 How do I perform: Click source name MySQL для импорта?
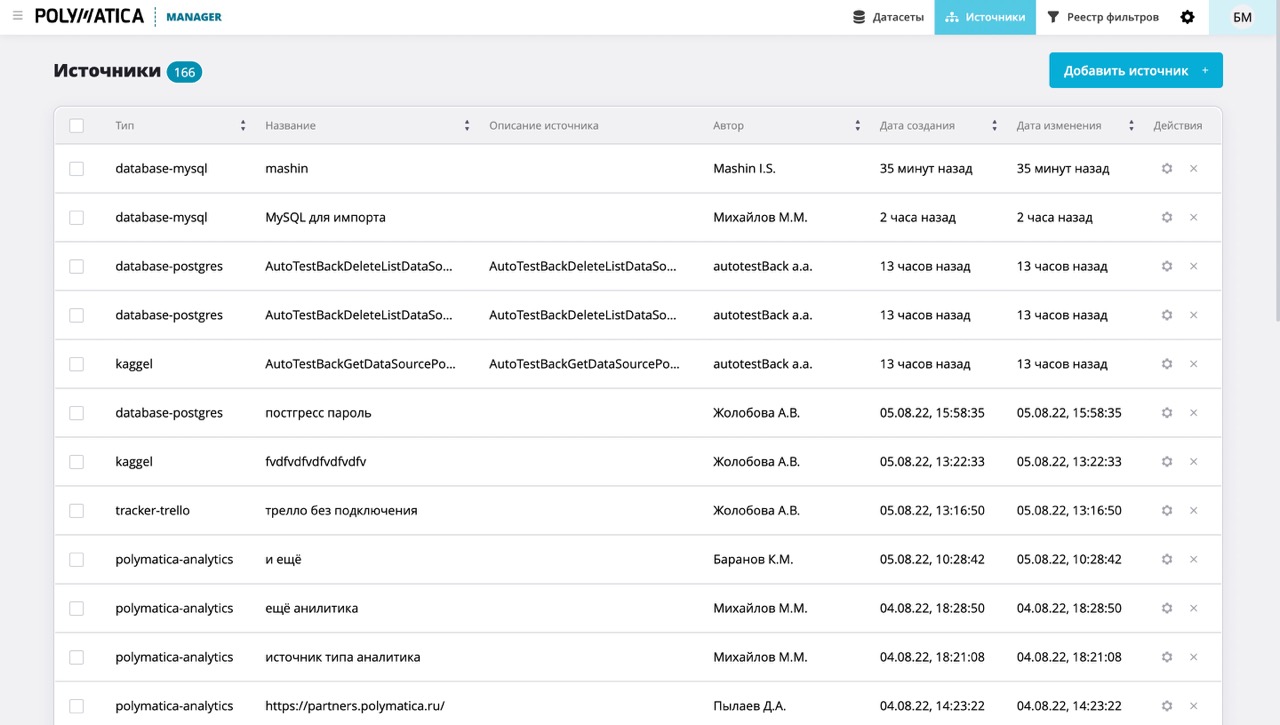pos(325,218)
